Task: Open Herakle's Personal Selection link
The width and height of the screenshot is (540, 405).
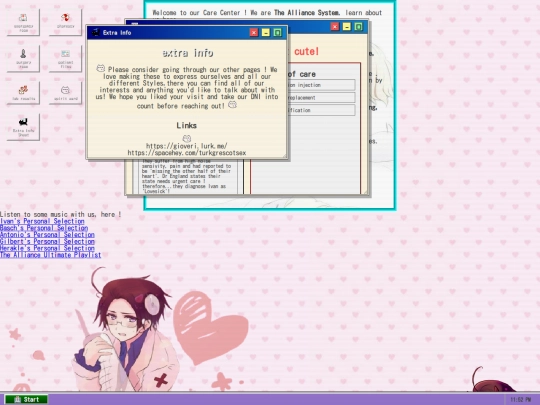Action: (x=47, y=248)
